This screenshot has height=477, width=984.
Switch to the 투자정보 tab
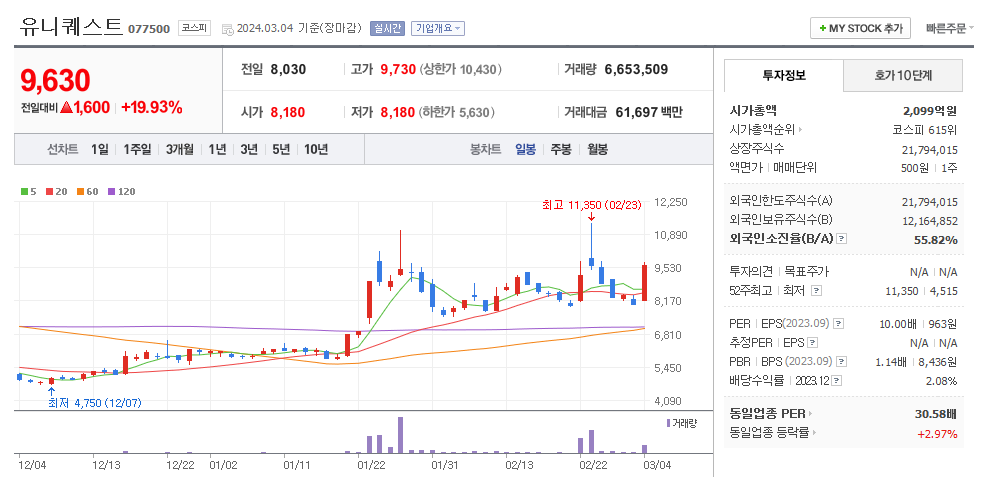[x=784, y=75]
